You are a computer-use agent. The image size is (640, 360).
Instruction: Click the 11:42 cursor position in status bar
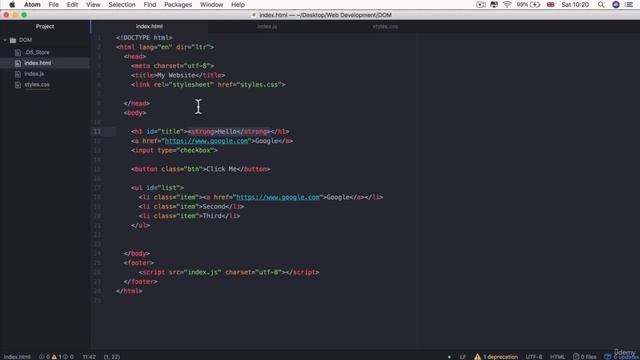pyautogui.click(x=89, y=357)
